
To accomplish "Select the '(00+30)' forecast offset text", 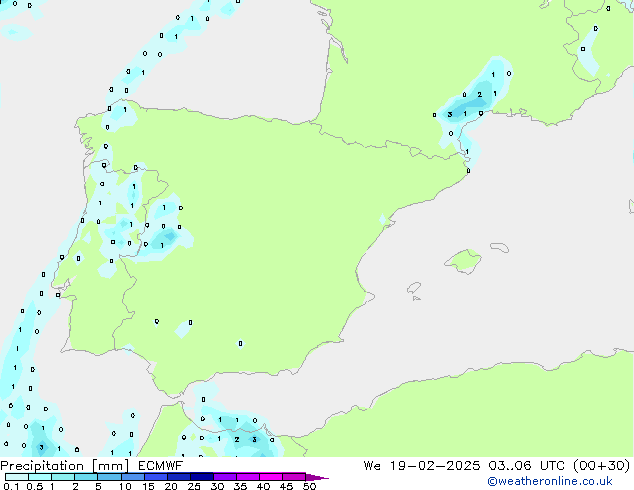I will [602, 466].
